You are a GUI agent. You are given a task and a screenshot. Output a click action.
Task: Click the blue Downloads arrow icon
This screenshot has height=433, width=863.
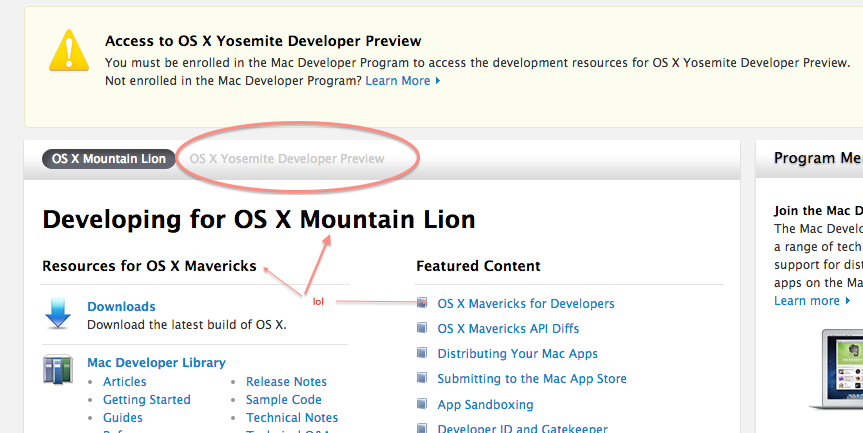(58, 314)
